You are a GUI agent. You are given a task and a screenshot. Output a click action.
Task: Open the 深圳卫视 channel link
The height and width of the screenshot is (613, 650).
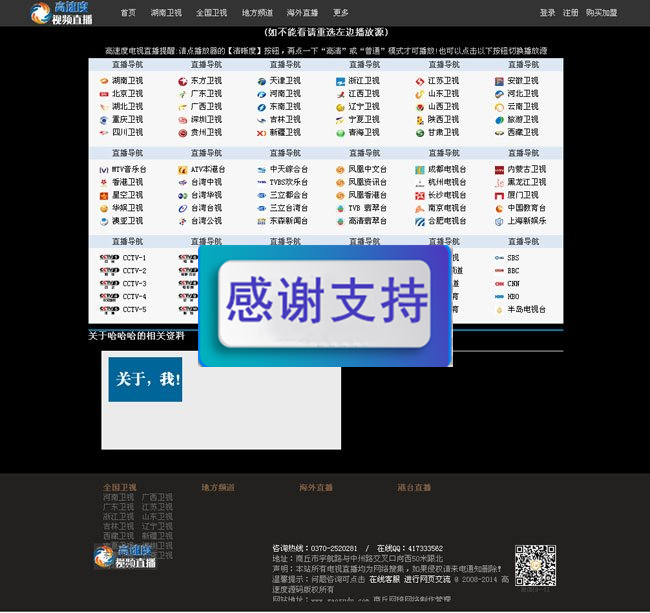pyautogui.click(x=206, y=120)
